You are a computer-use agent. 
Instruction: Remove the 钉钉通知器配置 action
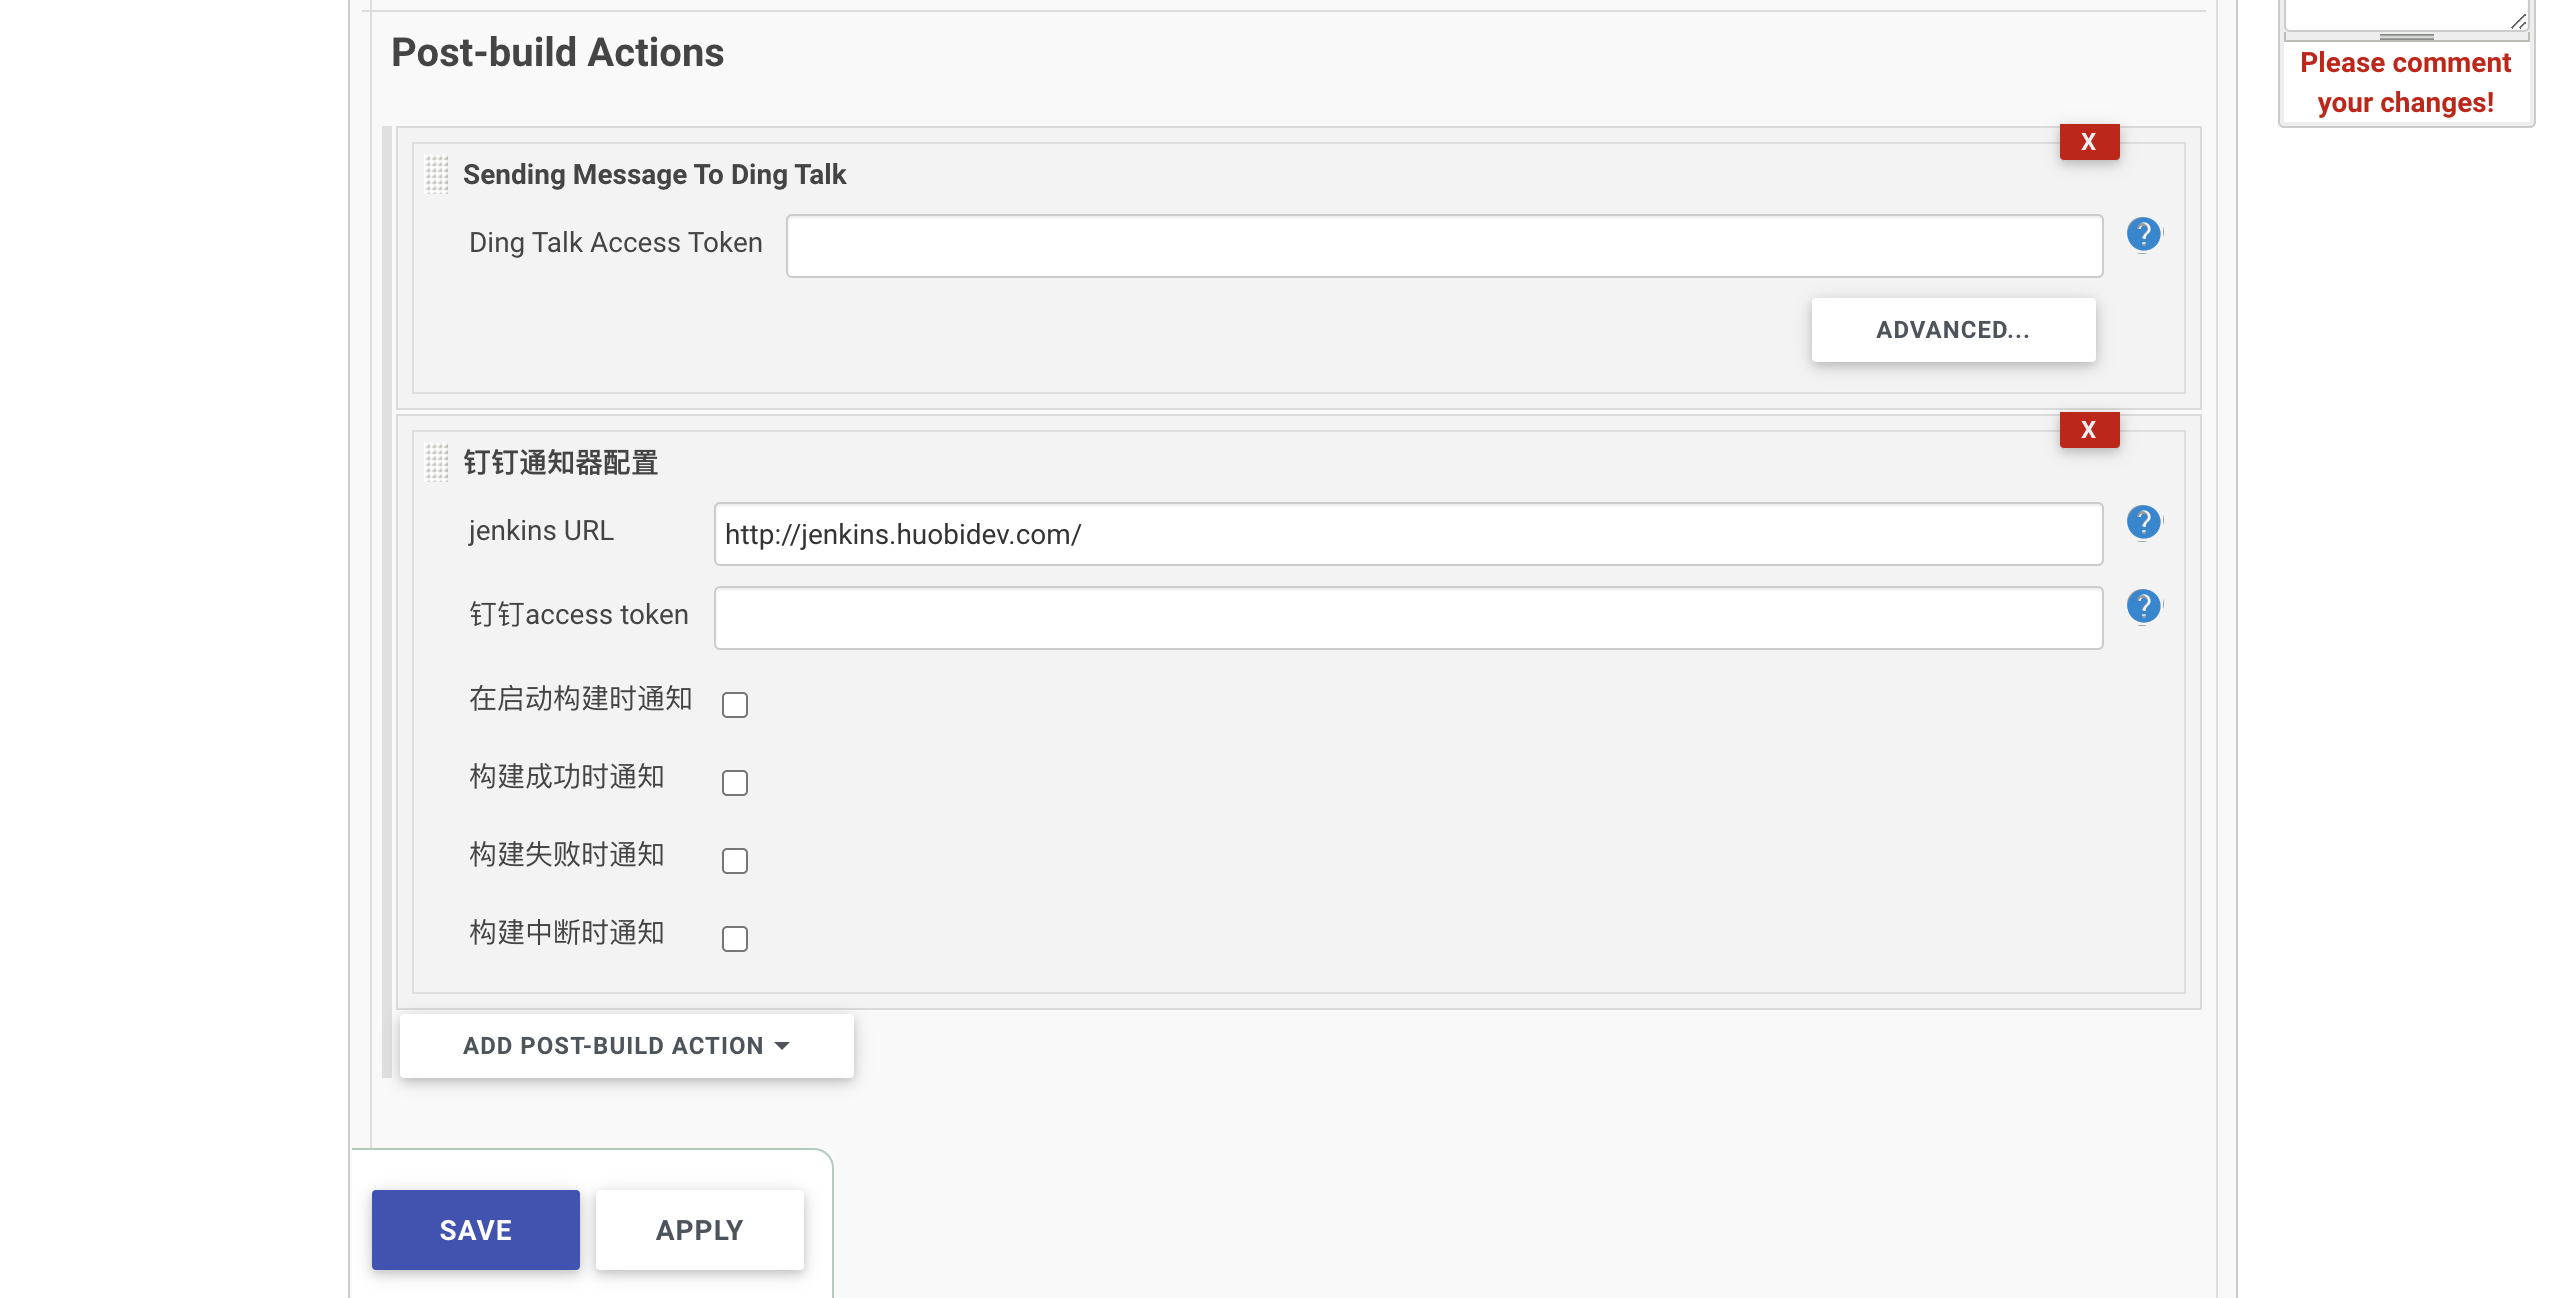coord(2088,430)
